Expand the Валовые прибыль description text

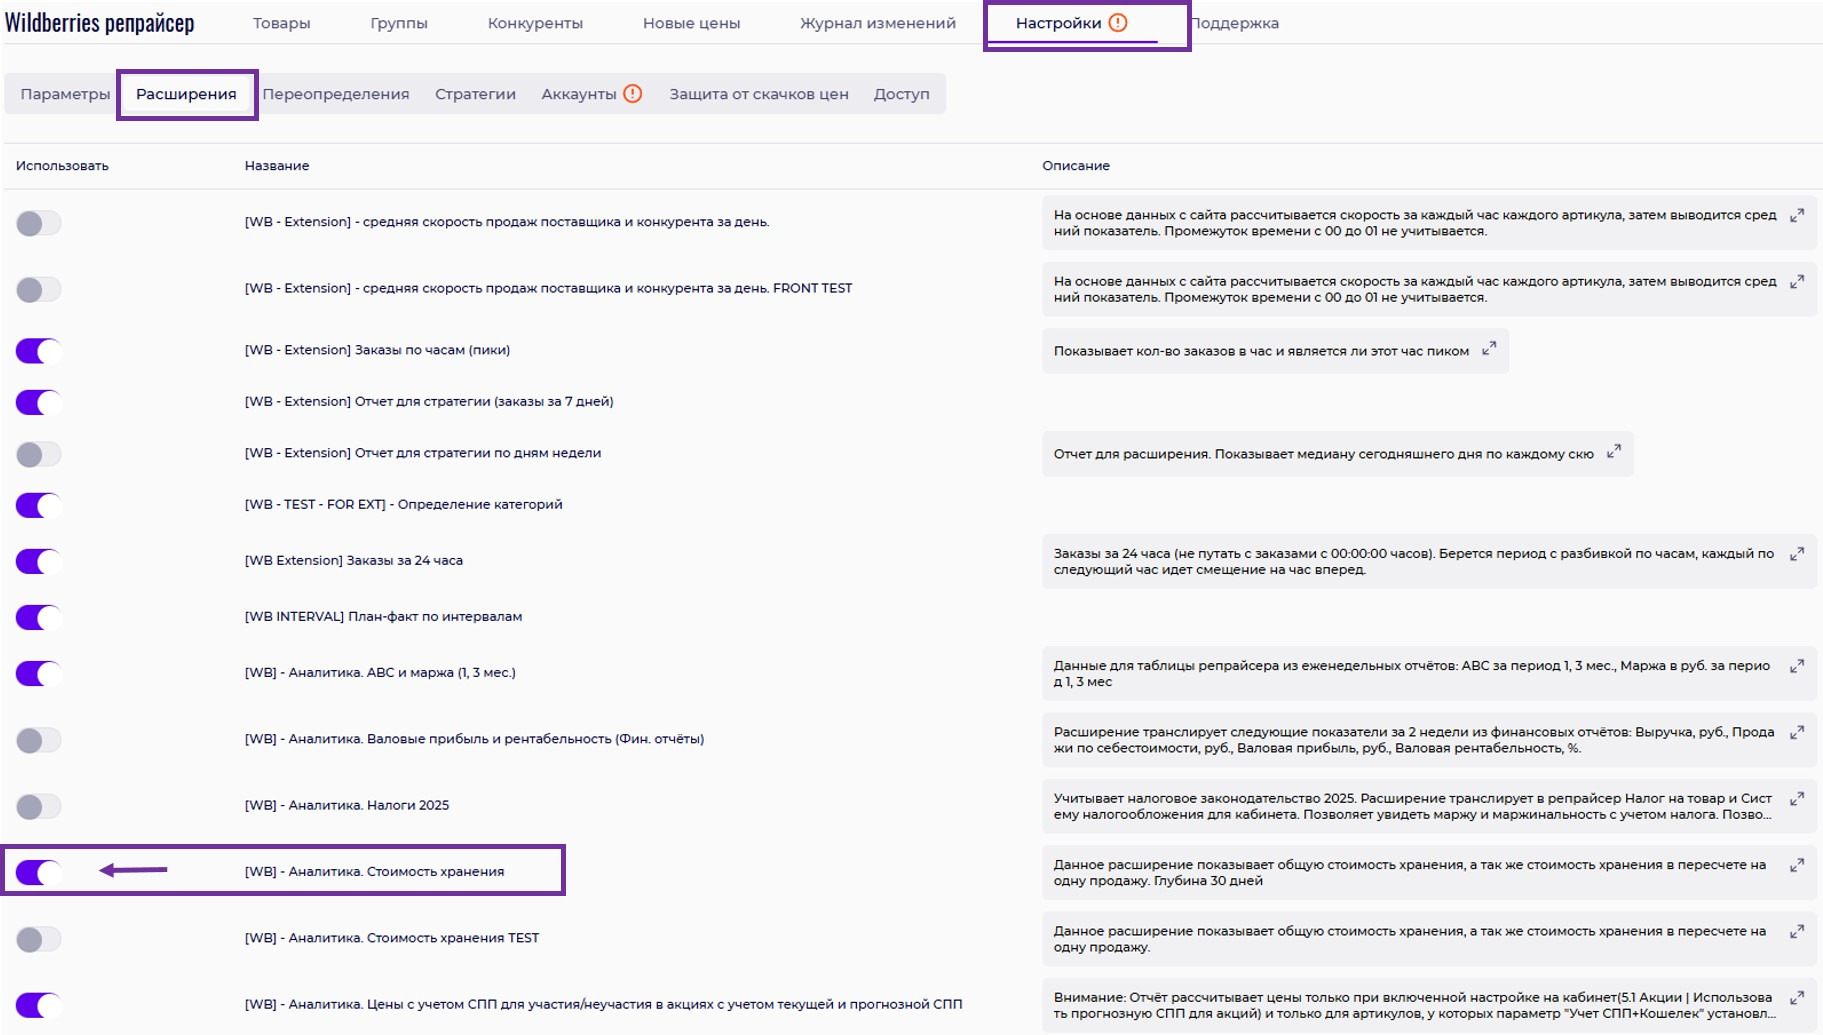(1797, 732)
